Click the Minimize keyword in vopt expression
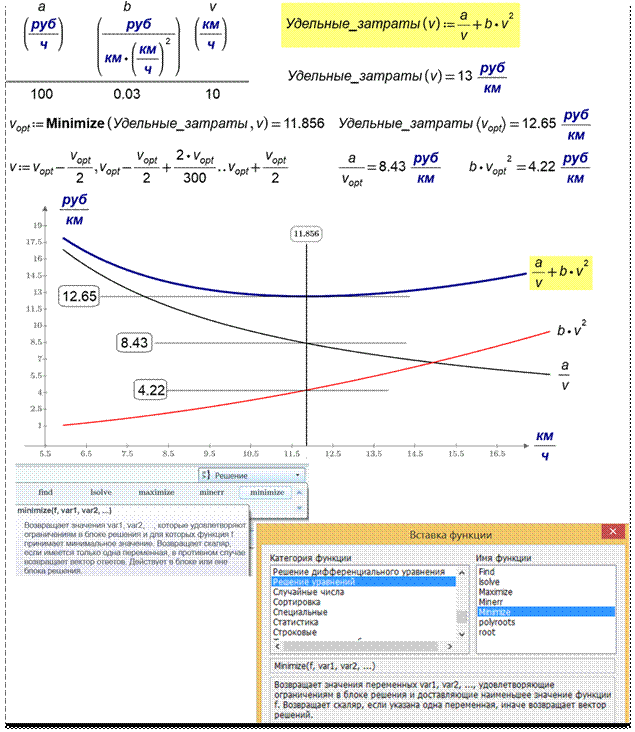This screenshot has height=732, width=635. [75, 123]
